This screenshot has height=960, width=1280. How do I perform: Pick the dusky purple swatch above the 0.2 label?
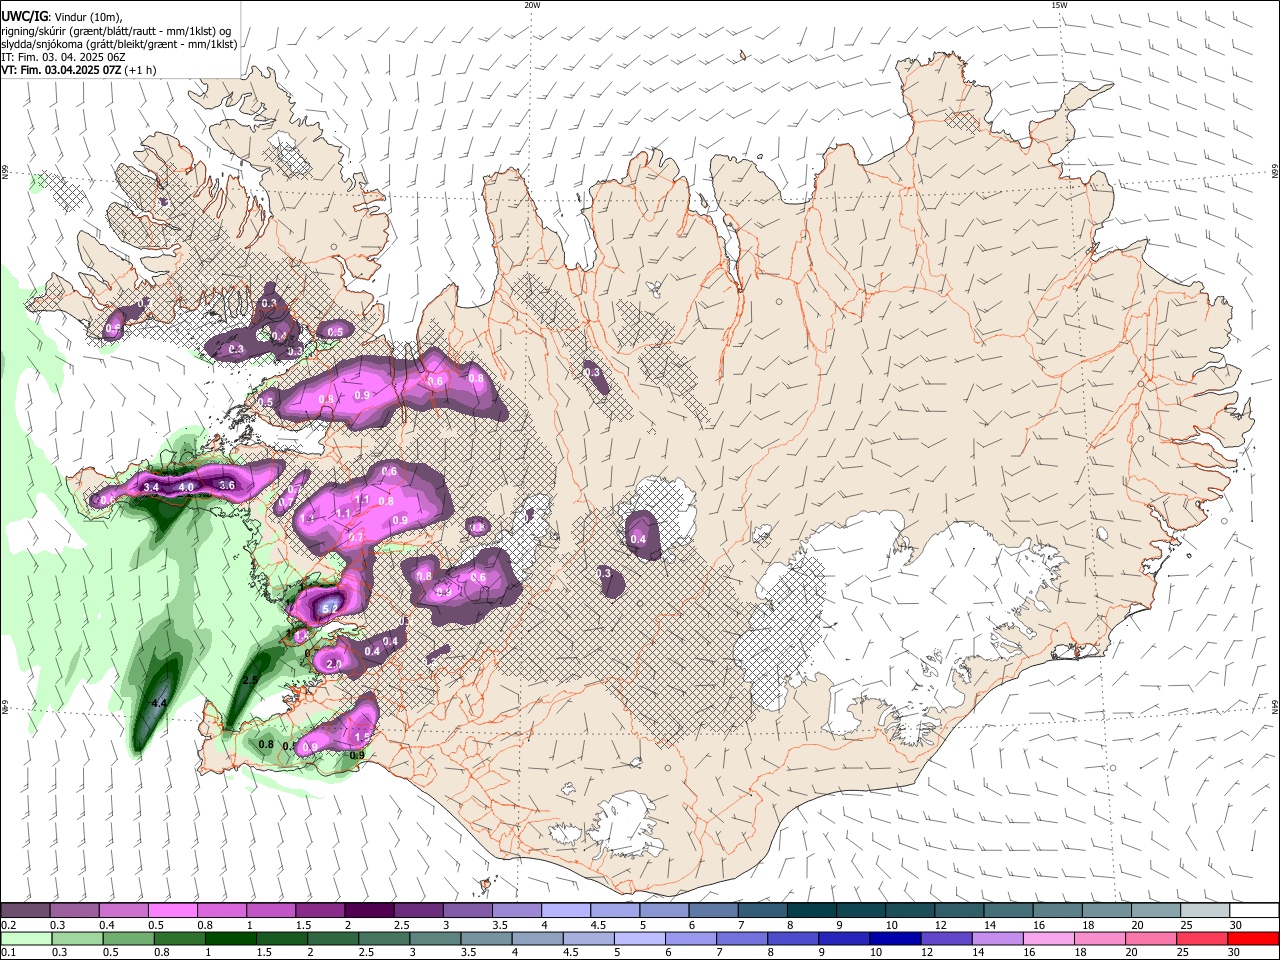[x=25, y=911]
